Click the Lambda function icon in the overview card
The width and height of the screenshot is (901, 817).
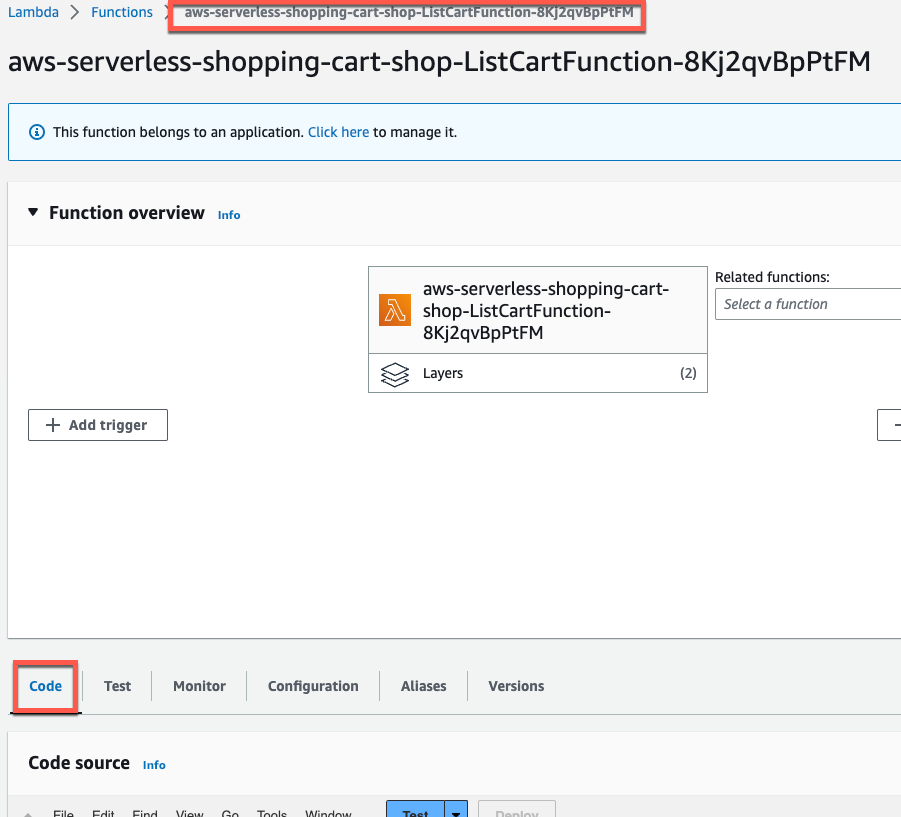click(x=395, y=310)
